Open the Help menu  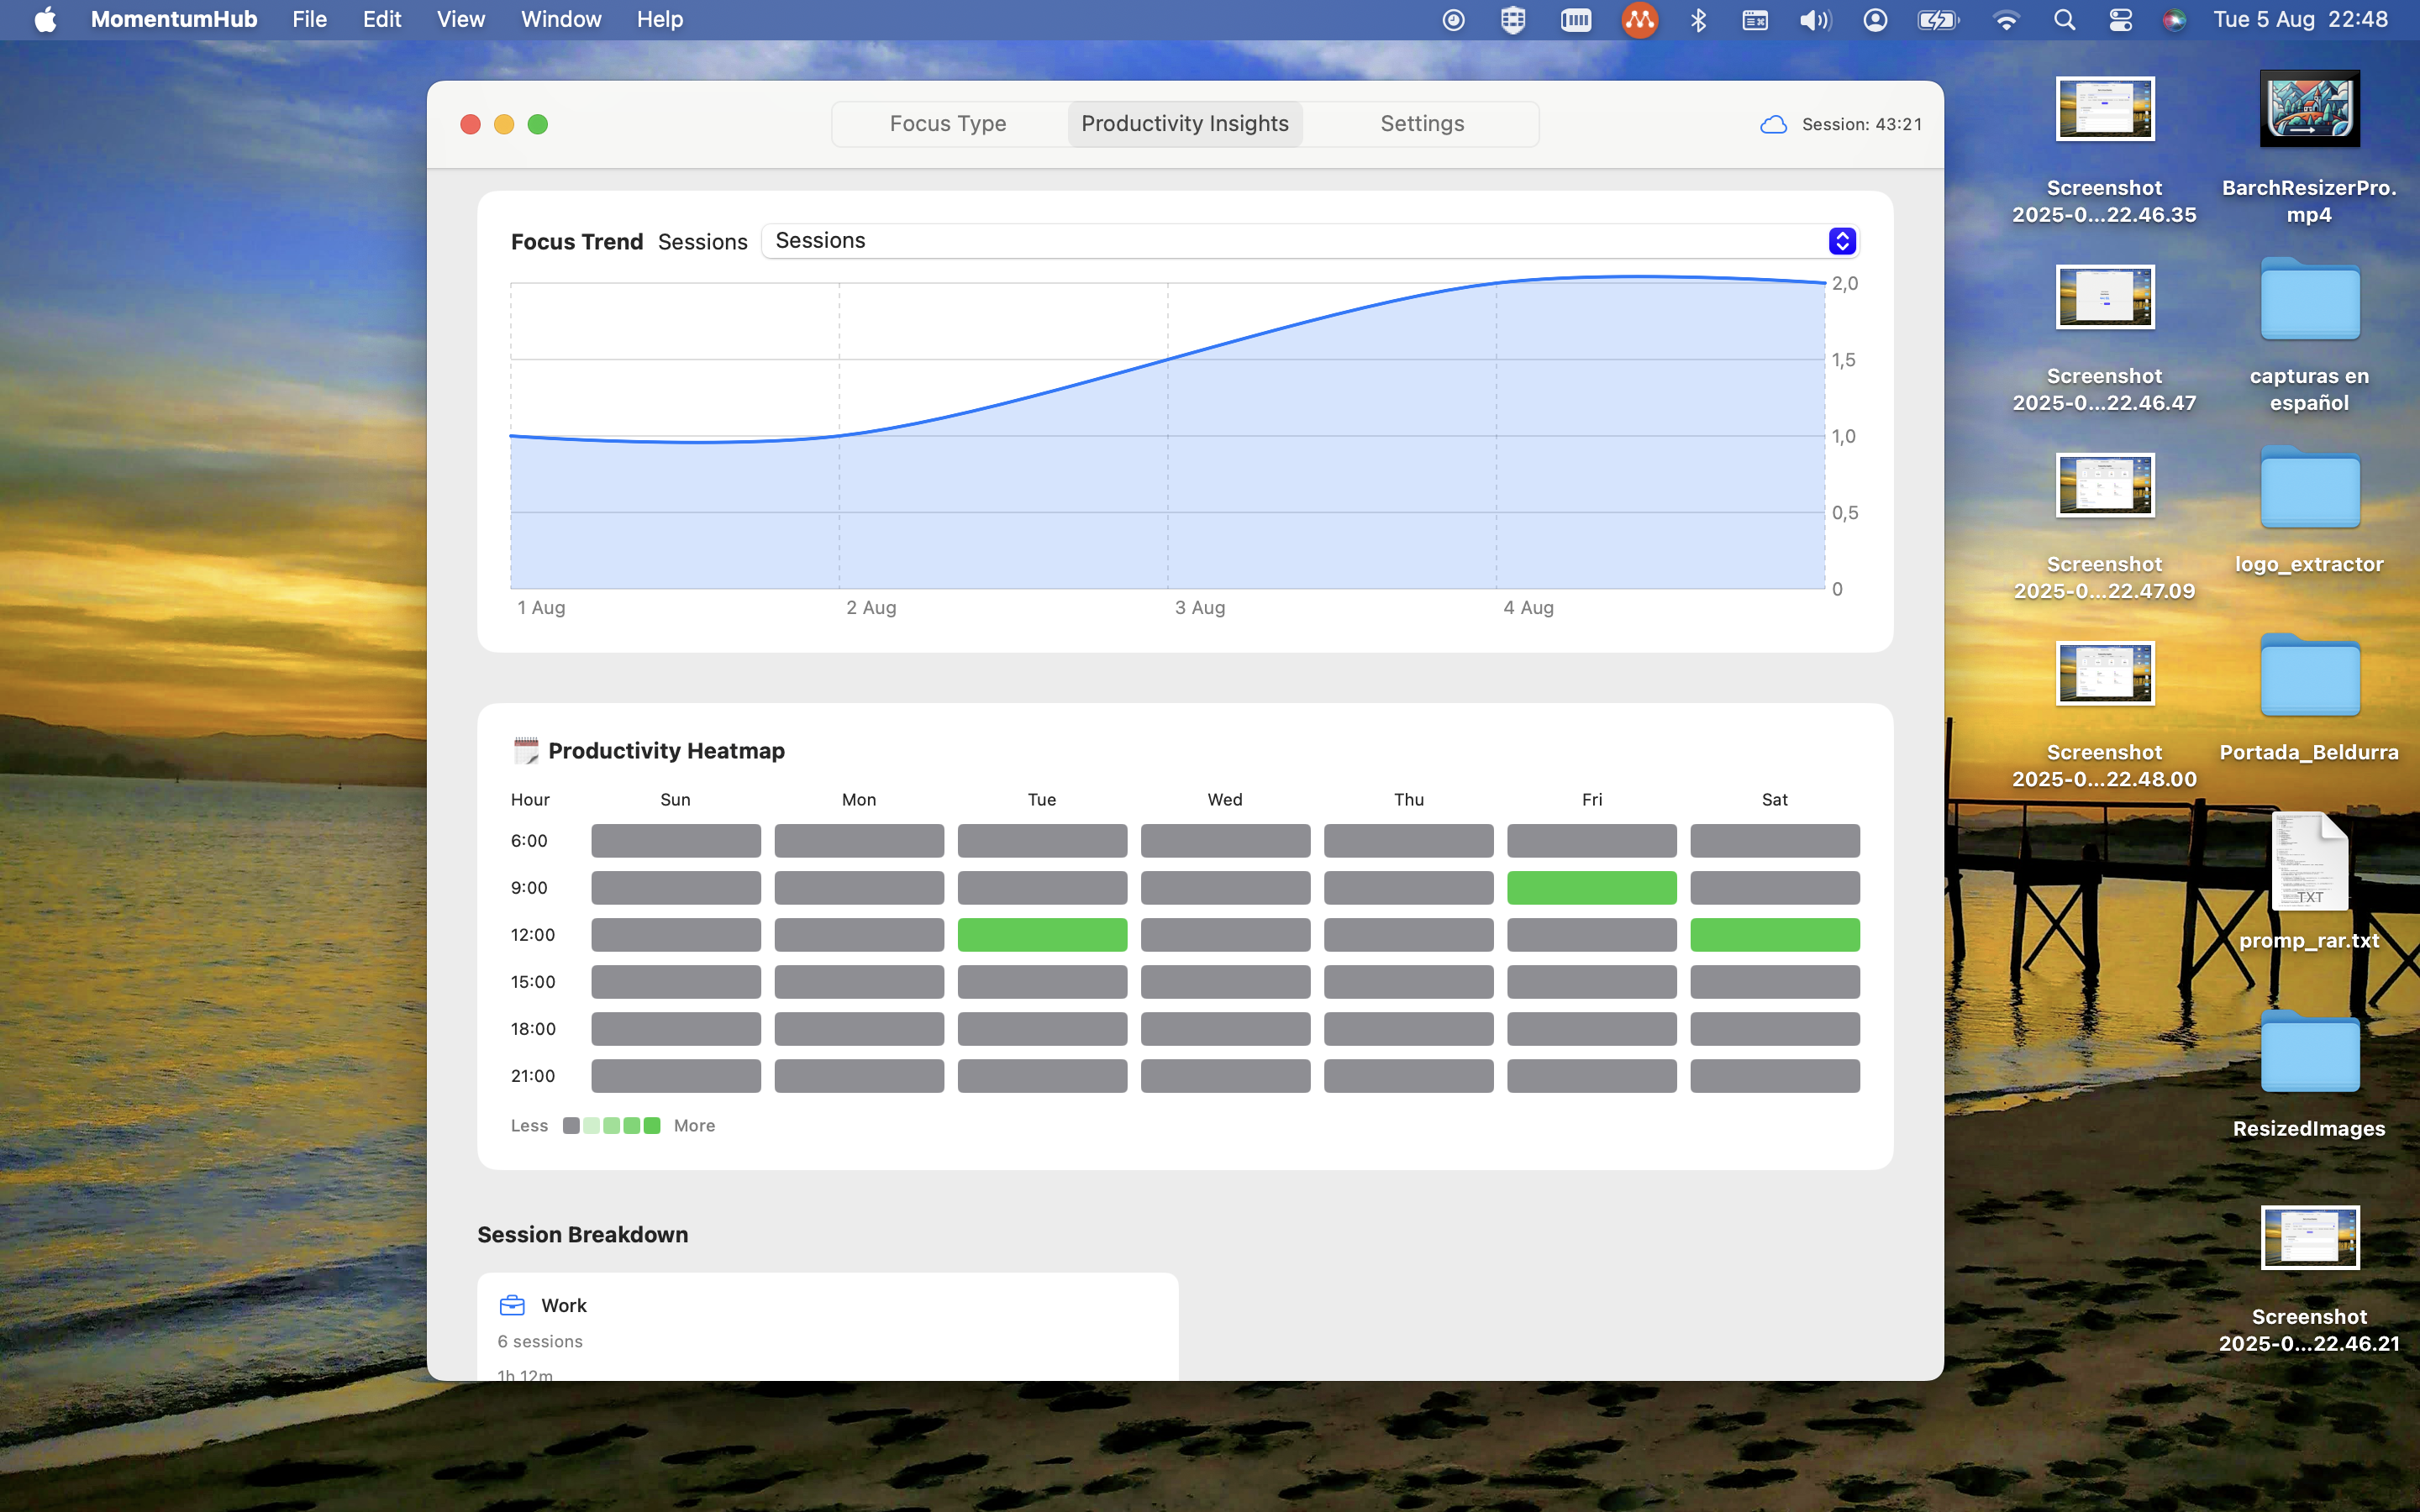point(660,19)
